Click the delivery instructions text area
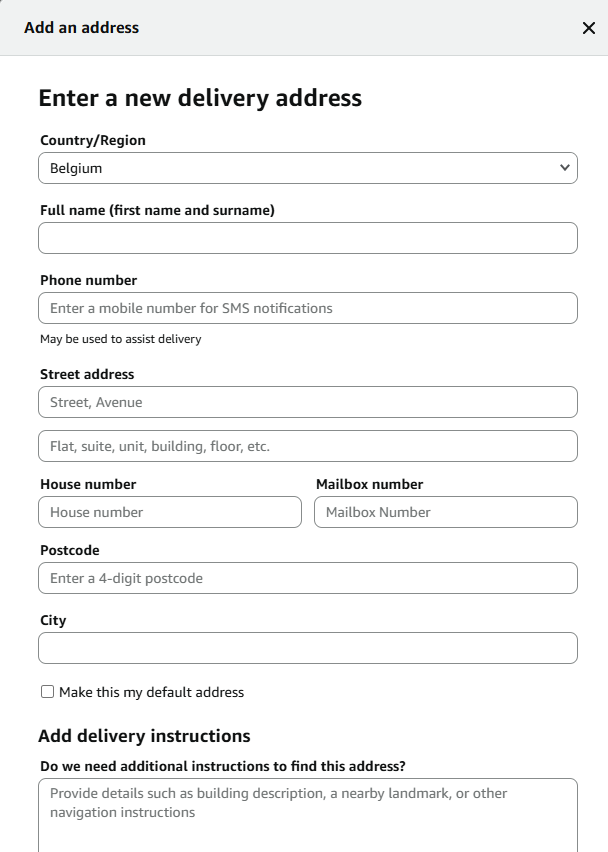 coord(308,814)
